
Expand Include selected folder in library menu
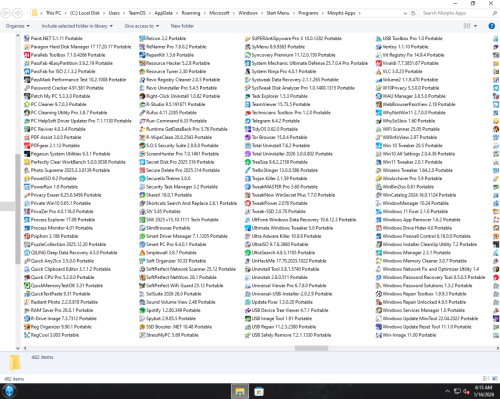click(77, 26)
